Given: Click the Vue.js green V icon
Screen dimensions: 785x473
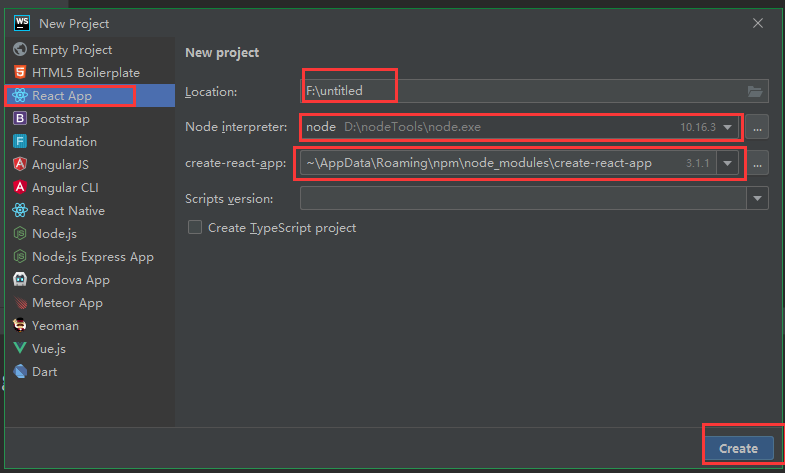Looking at the screenshot, I should [x=20, y=348].
